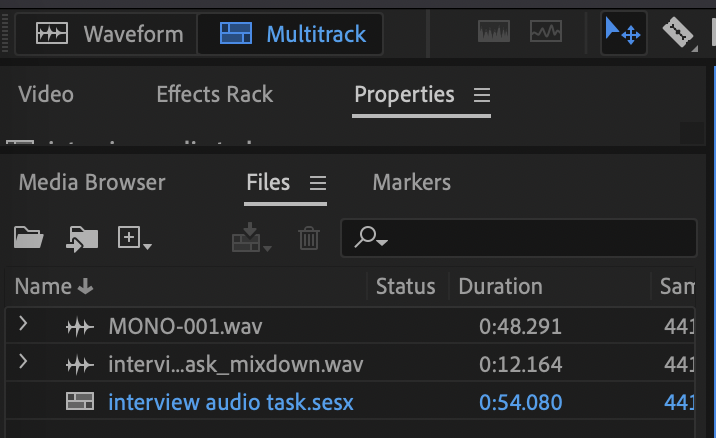Click the Import File icon
716x438 pixels.
[82, 238]
